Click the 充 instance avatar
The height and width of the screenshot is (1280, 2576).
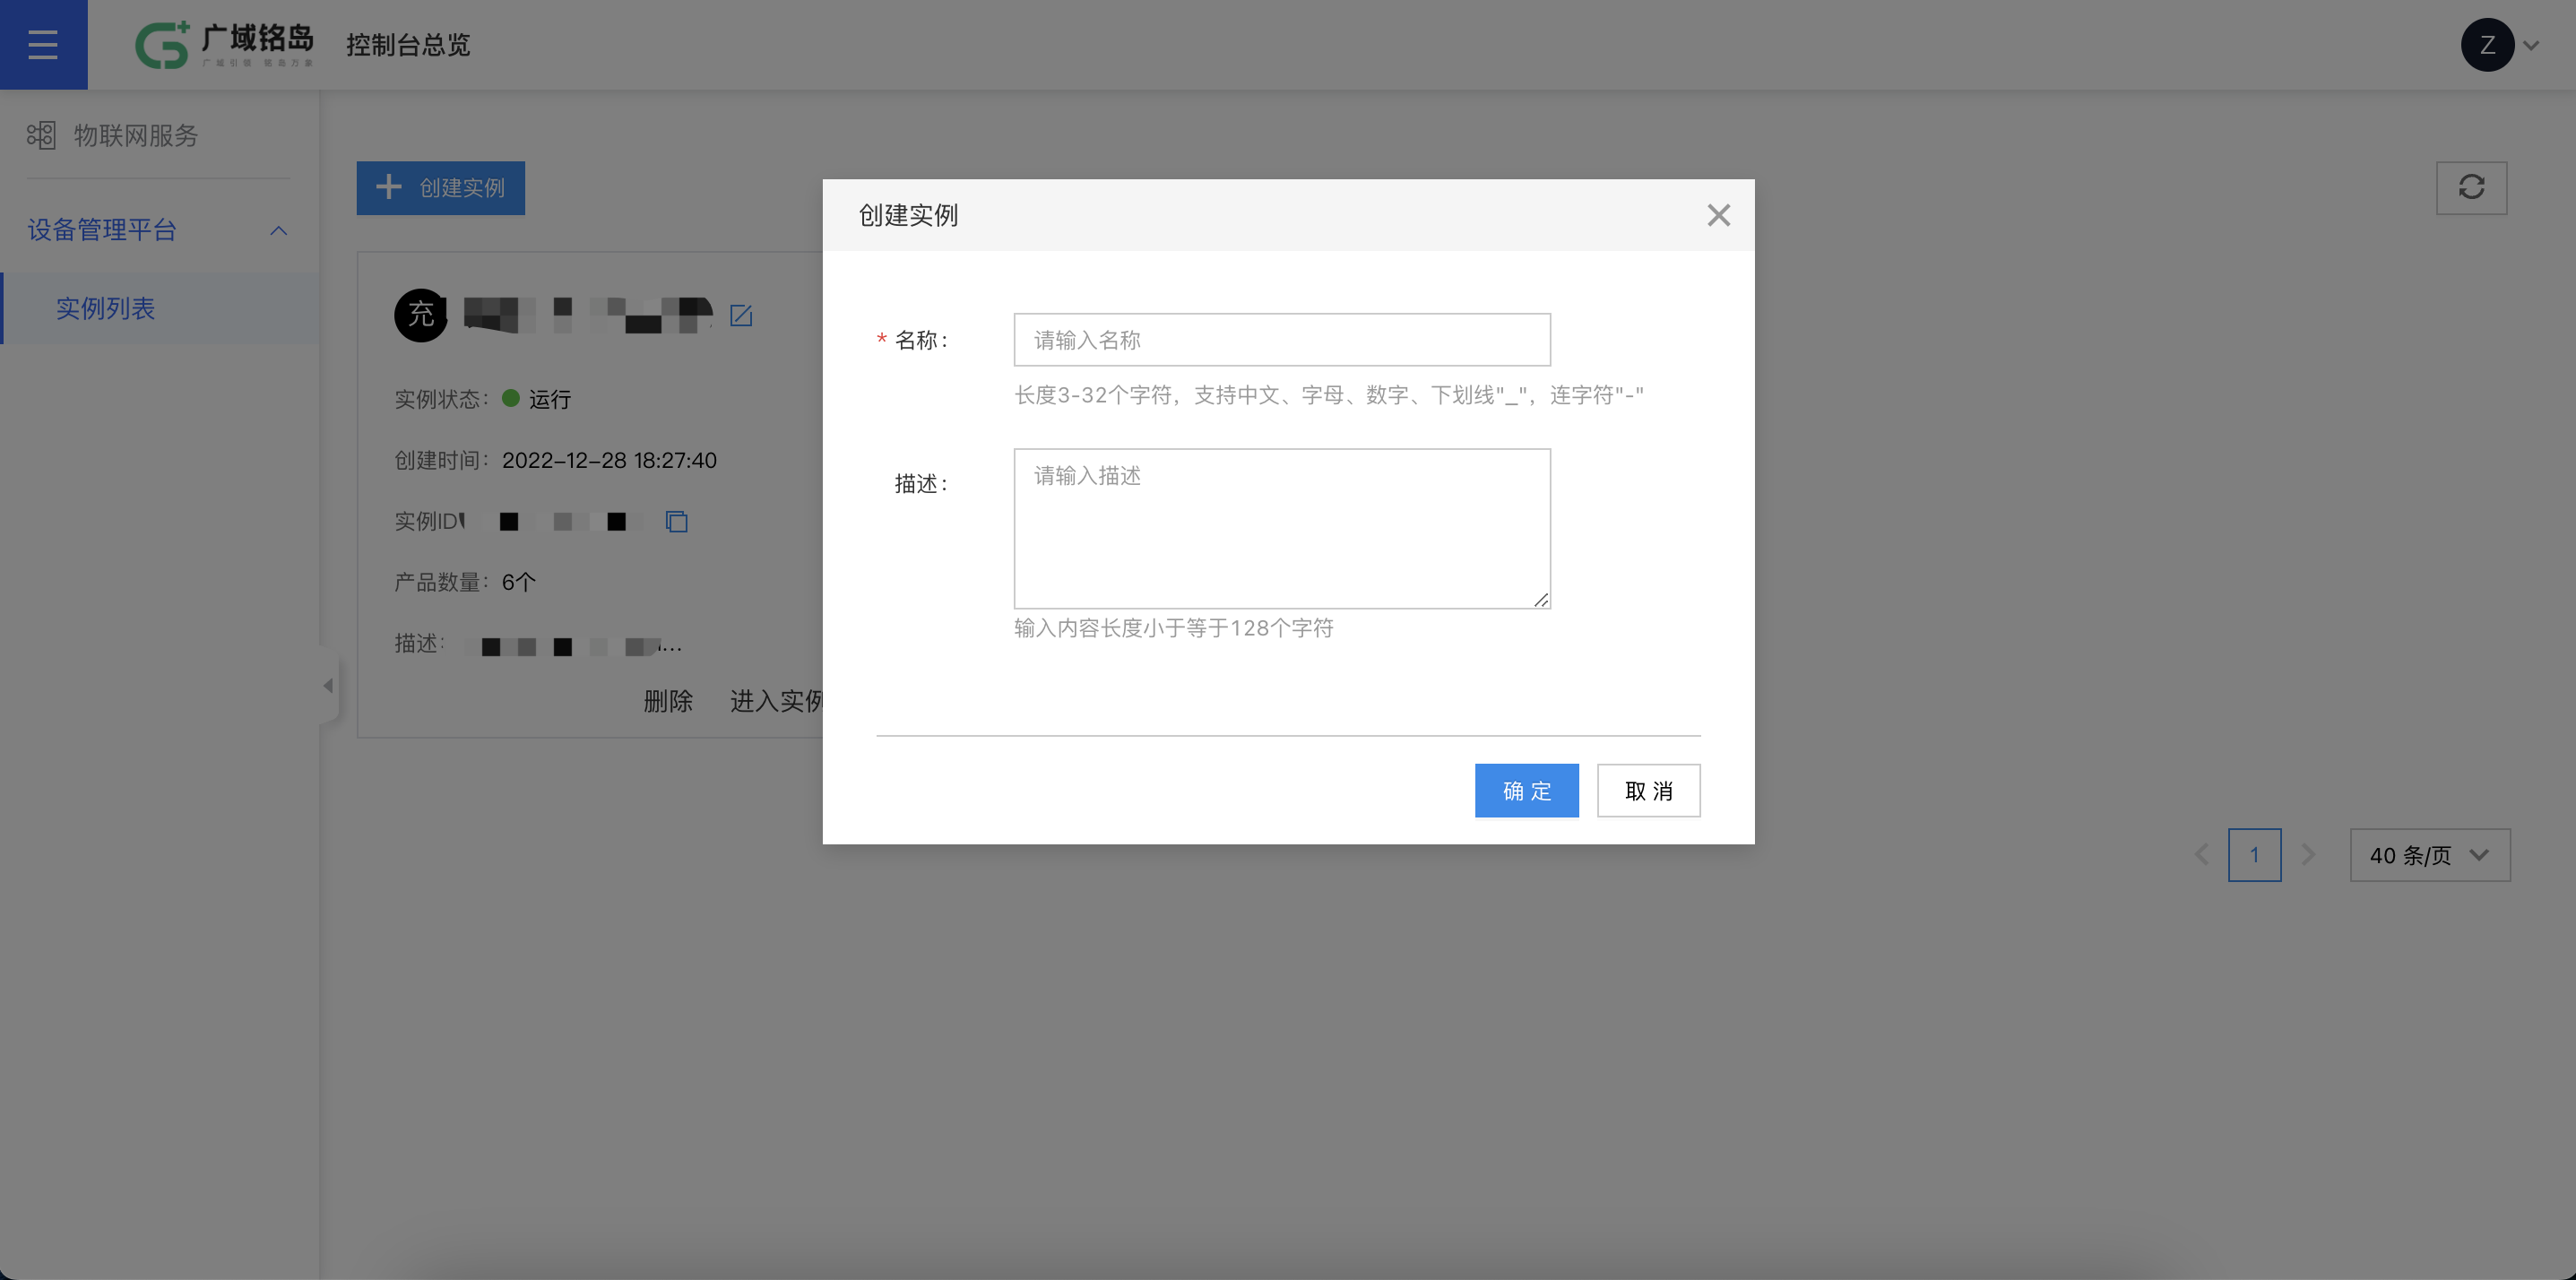[421, 315]
